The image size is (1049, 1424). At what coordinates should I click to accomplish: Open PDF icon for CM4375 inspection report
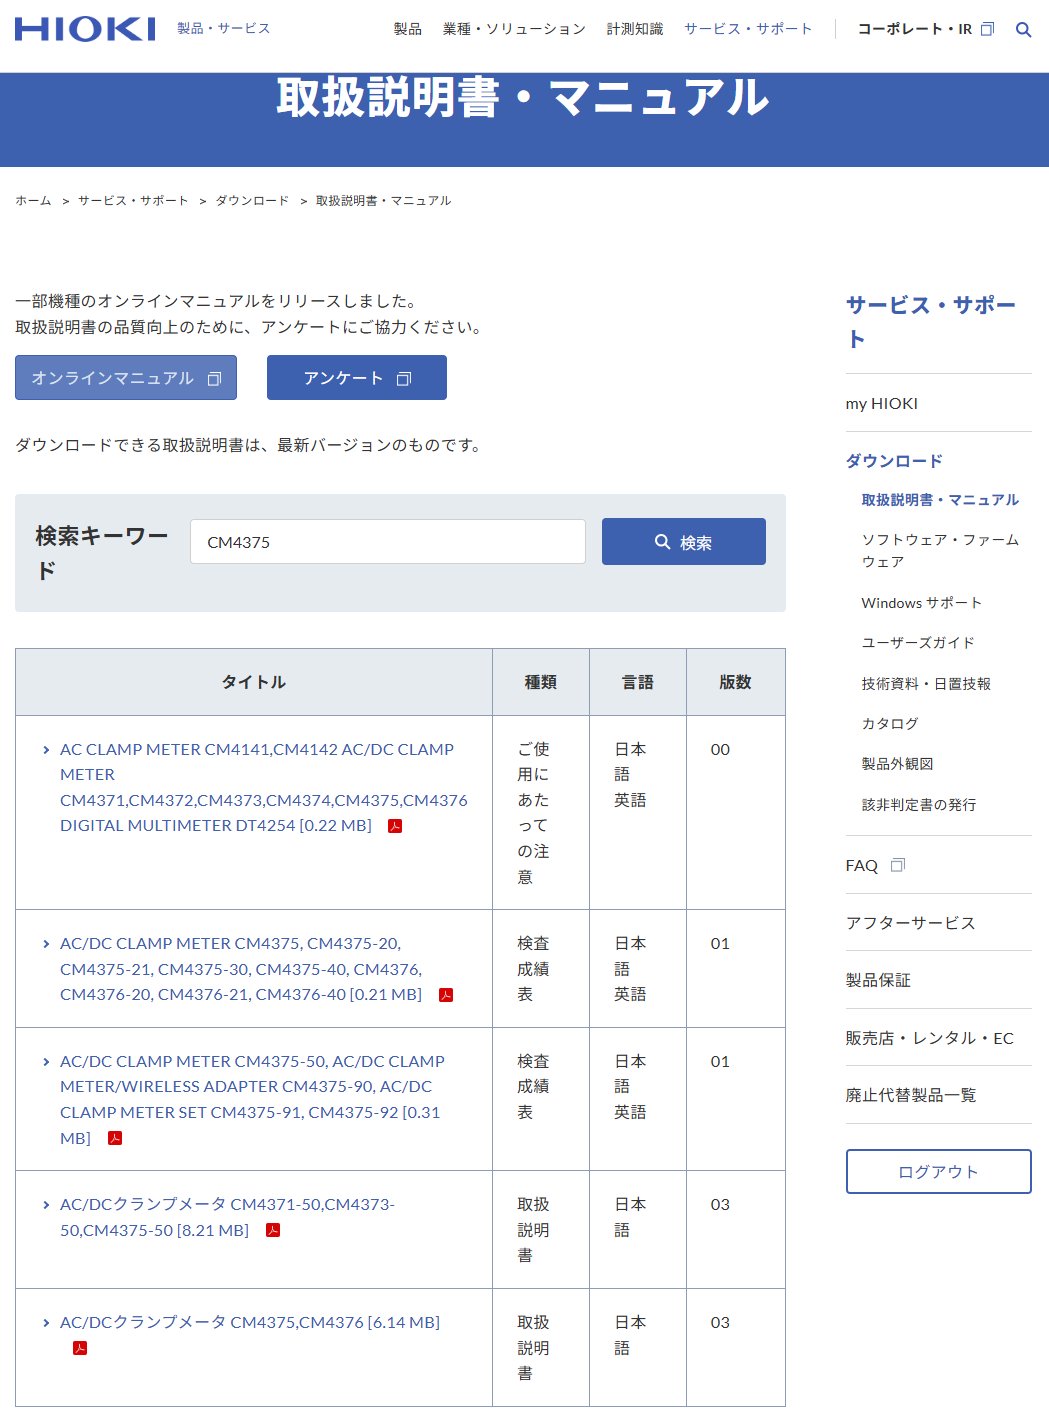click(x=446, y=995)
